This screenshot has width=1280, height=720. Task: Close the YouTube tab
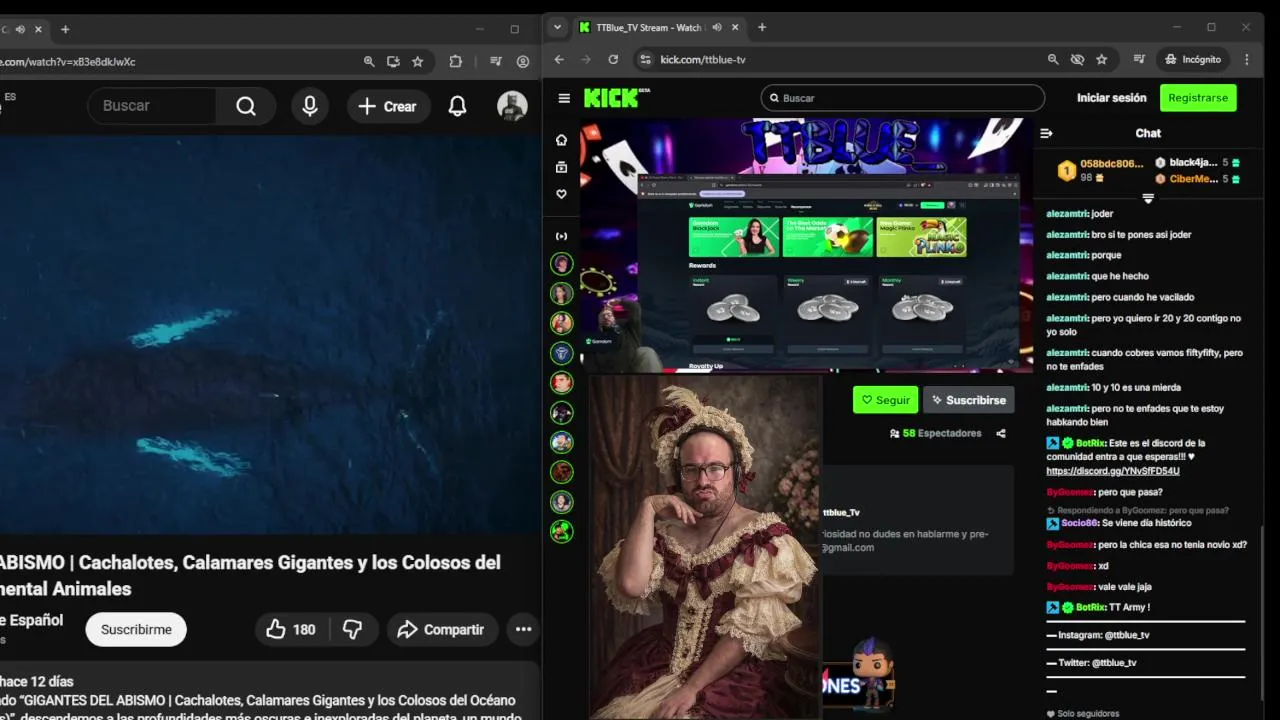pyautogui.click(x=39, y=29)
